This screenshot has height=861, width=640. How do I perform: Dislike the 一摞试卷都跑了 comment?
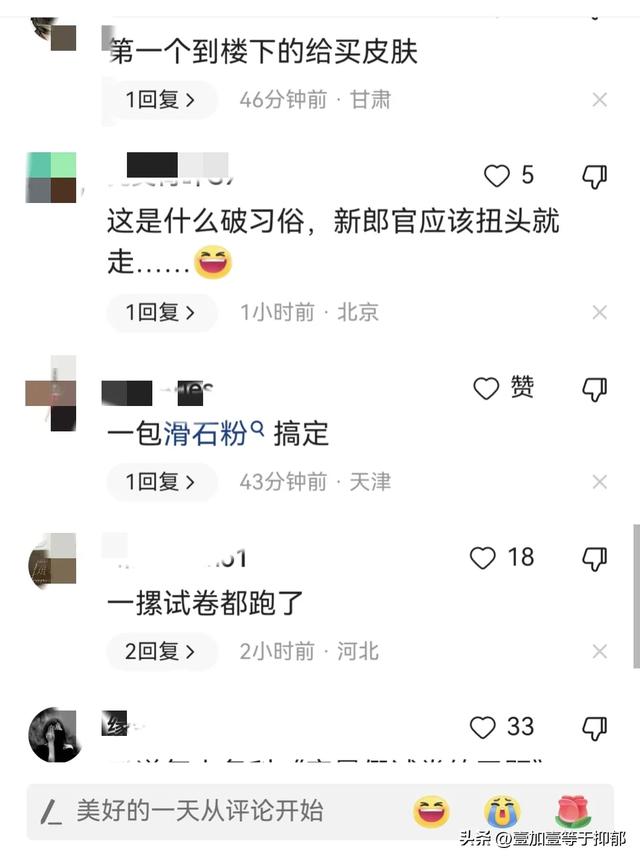click(594, 559)
